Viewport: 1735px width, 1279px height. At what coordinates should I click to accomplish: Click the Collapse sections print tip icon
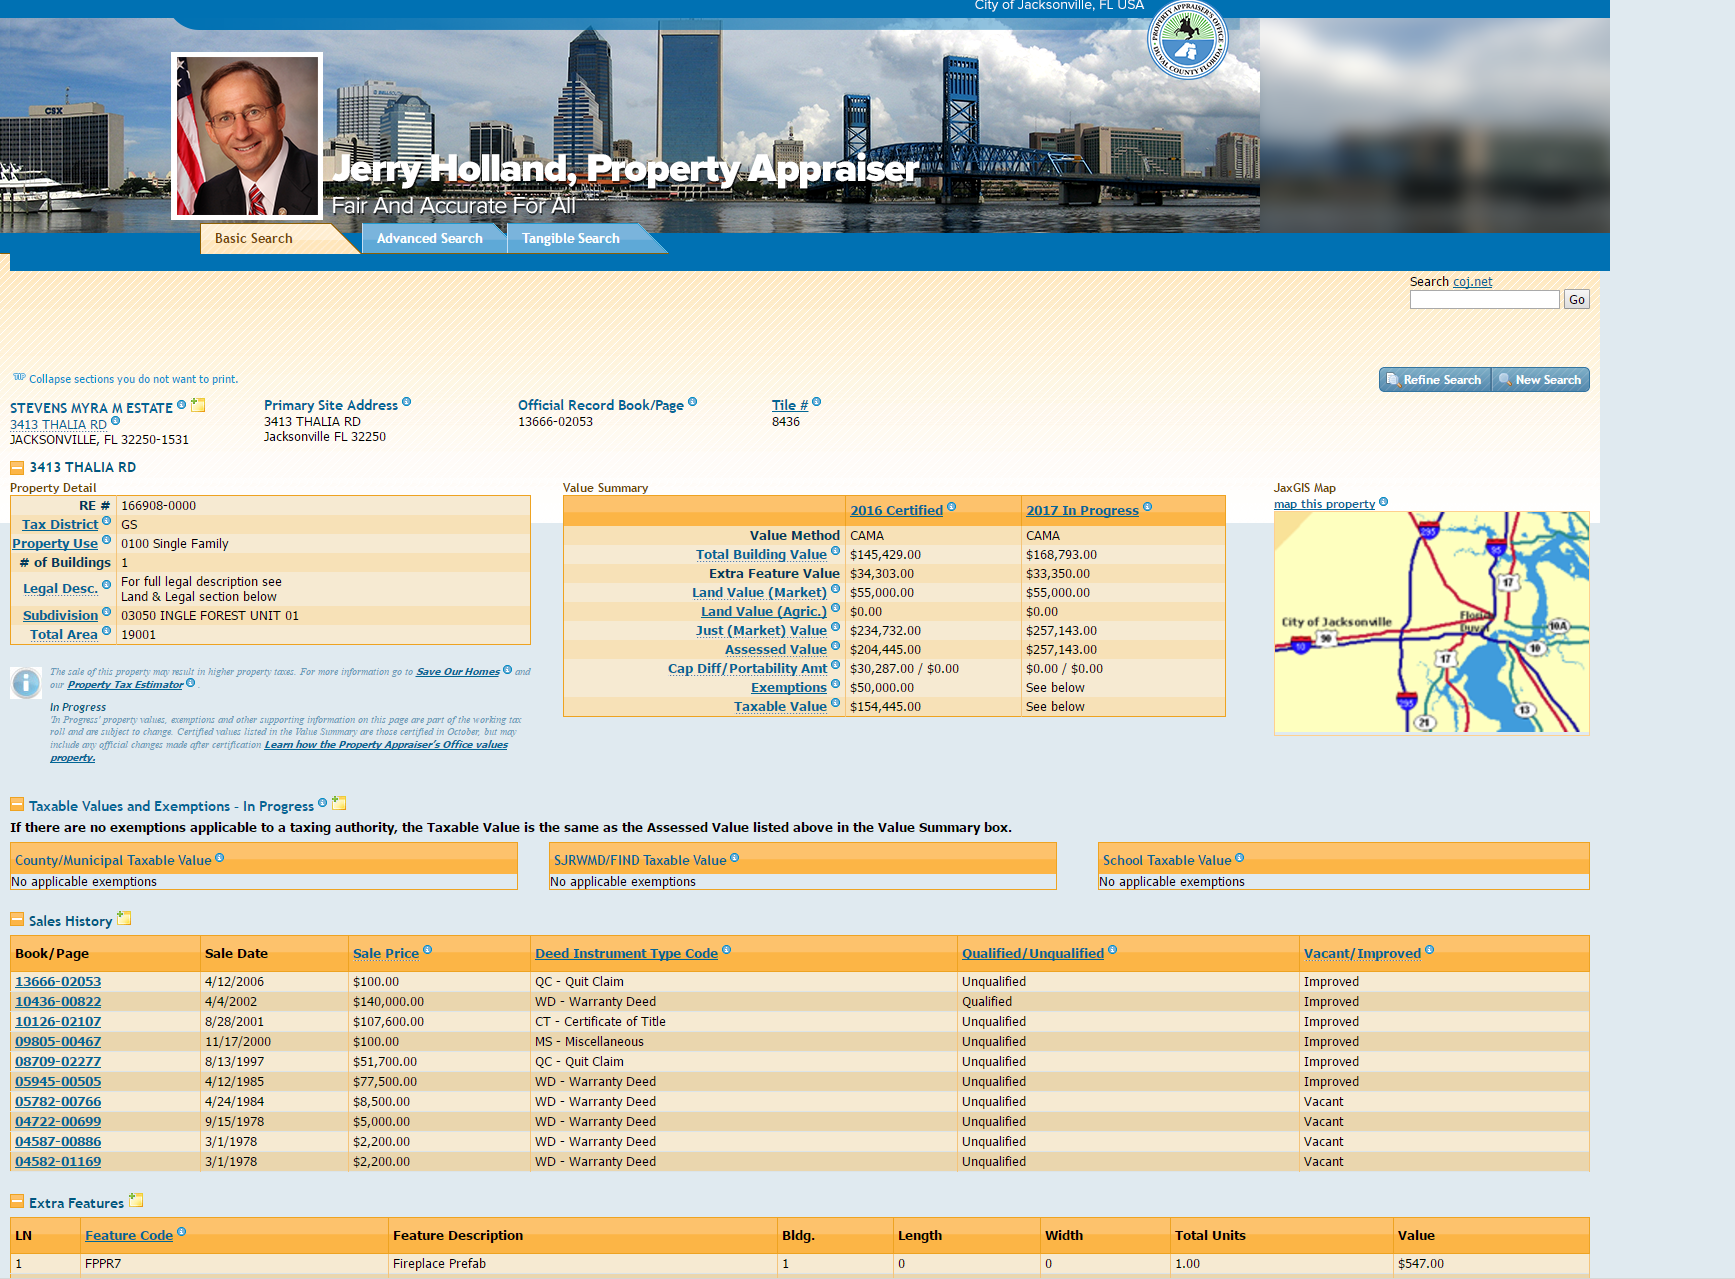point(19,378)
